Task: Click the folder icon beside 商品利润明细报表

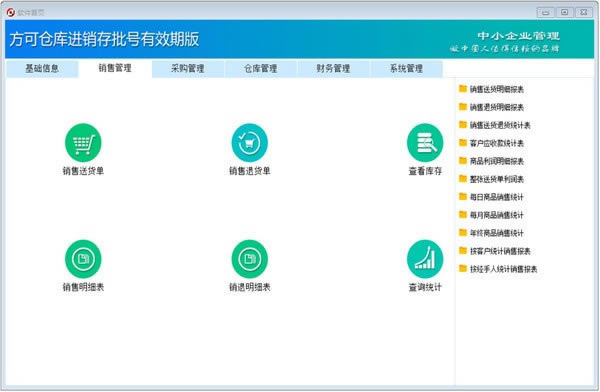Action: (x=463, y=161)
